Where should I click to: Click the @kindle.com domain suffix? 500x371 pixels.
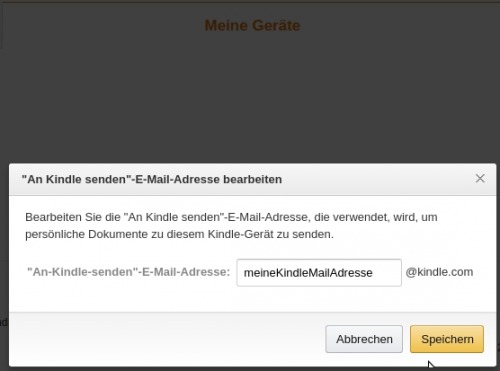439,272
